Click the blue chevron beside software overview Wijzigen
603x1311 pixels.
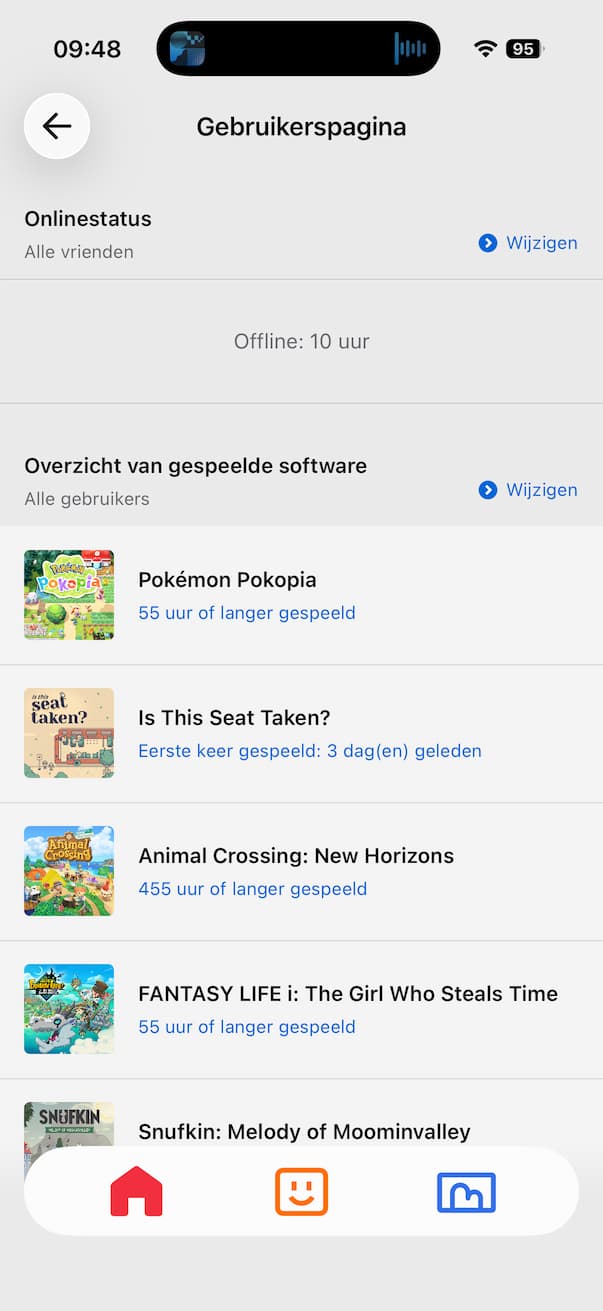[x=488, y=490]
